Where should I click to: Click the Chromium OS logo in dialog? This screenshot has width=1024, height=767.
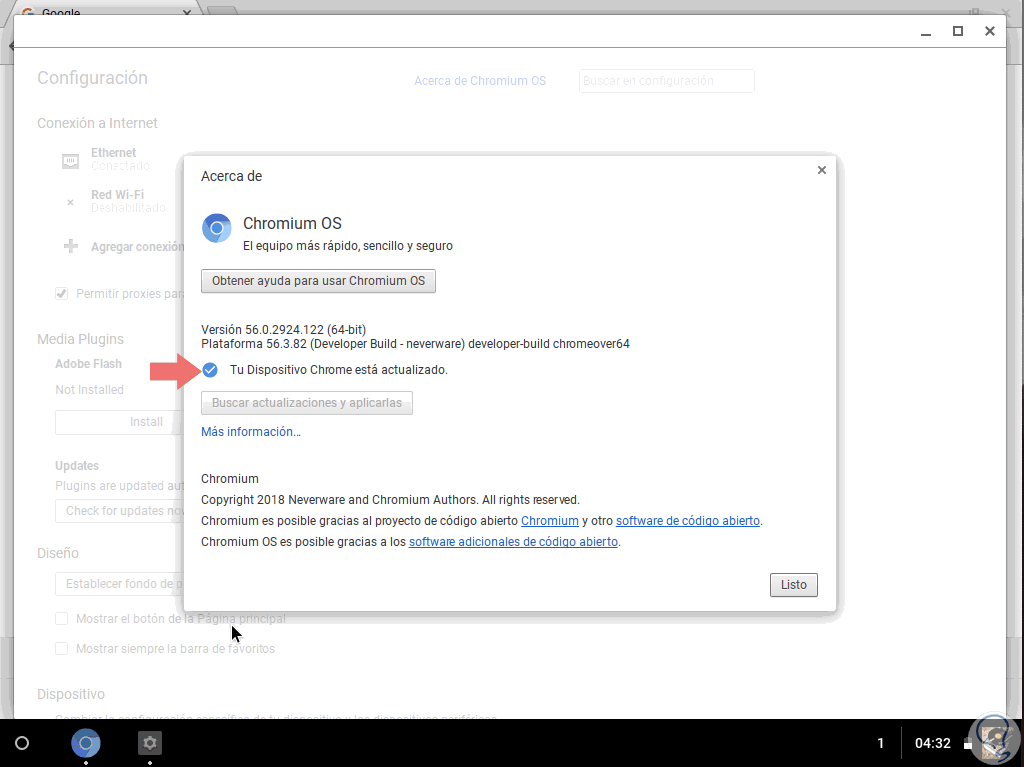click(x=216, y=228)
